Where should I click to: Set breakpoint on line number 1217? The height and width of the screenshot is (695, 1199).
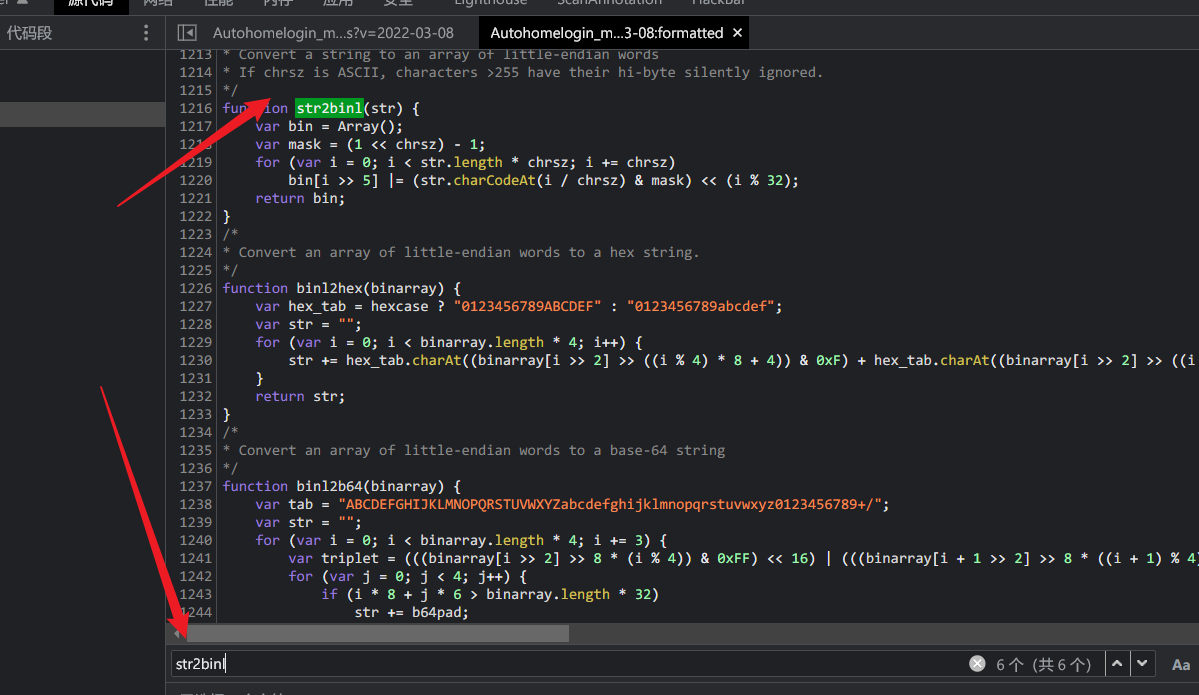click(195, 126)
